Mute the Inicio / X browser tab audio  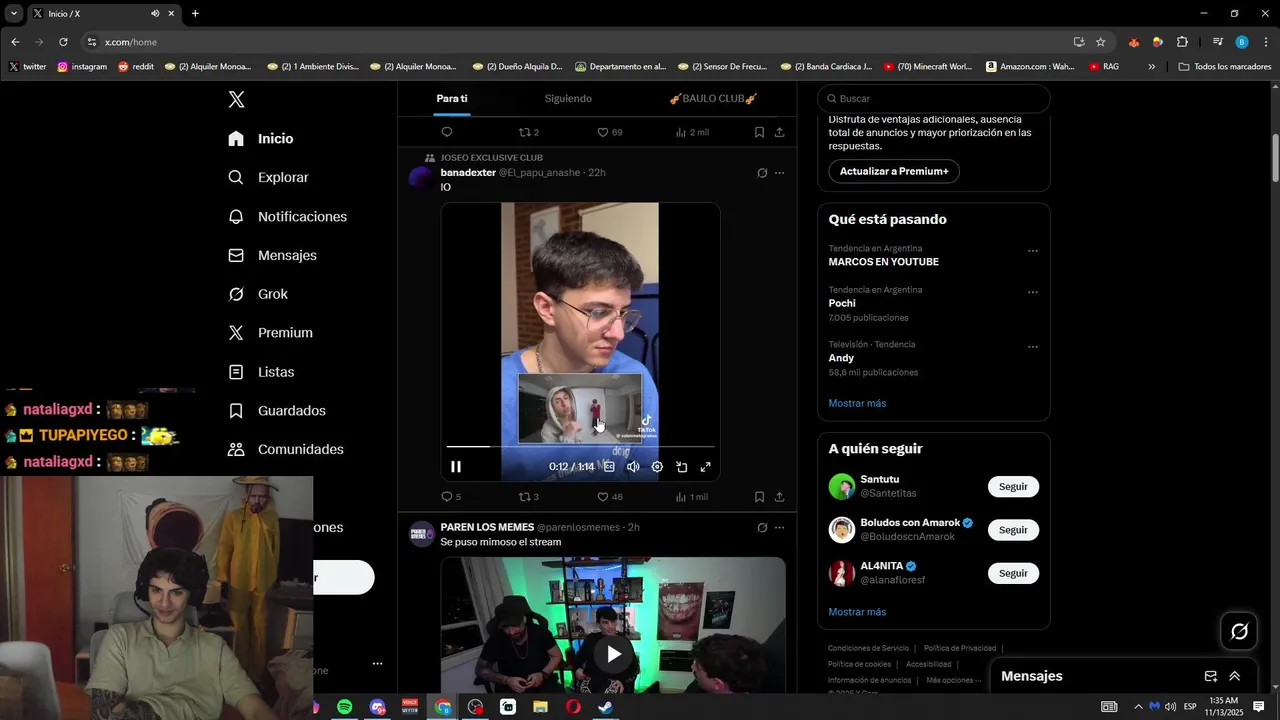155,14
